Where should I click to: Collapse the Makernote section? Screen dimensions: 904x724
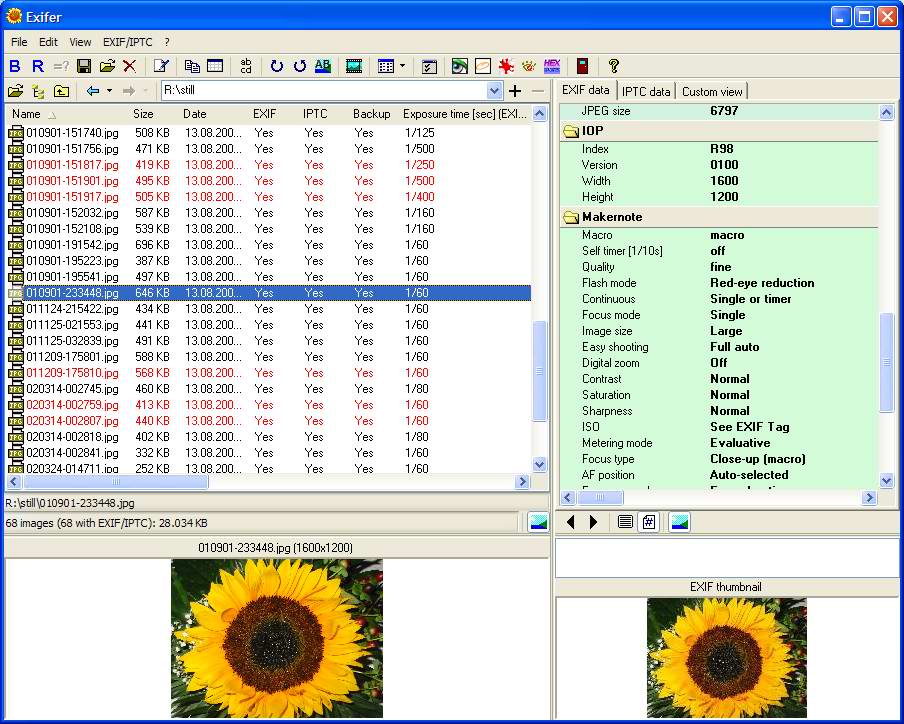coord(572,217)
